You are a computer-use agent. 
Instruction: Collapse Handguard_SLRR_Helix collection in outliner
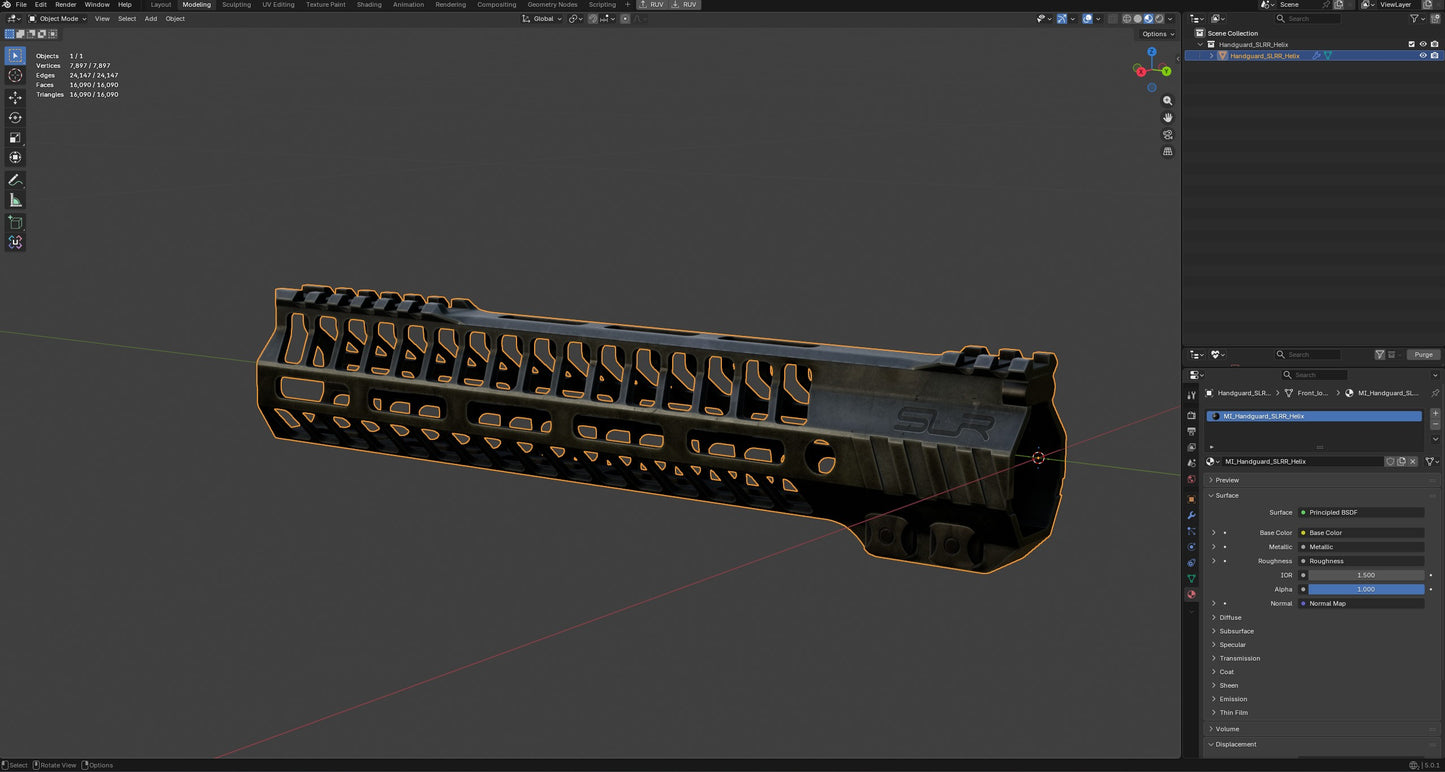(1201, 44)
